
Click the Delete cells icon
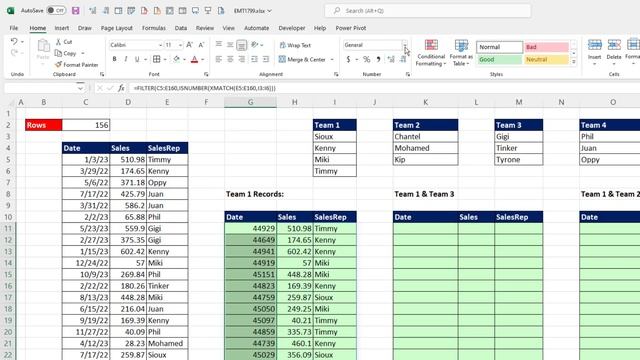pyautogui.click(x=614, y=44)
